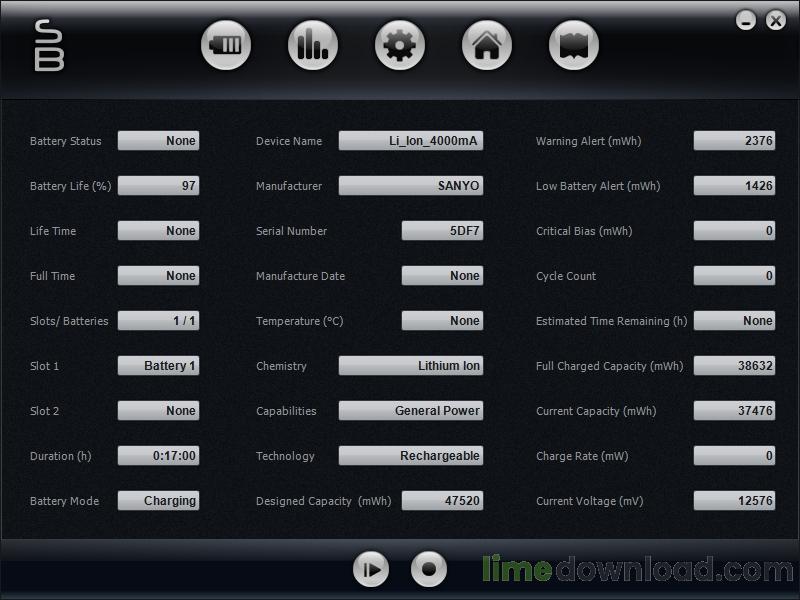Image resolution: width=800 pixels, height=600 pixels.
Task: Click the SB logo in top-left corner
Action: [x=49, y=46]
